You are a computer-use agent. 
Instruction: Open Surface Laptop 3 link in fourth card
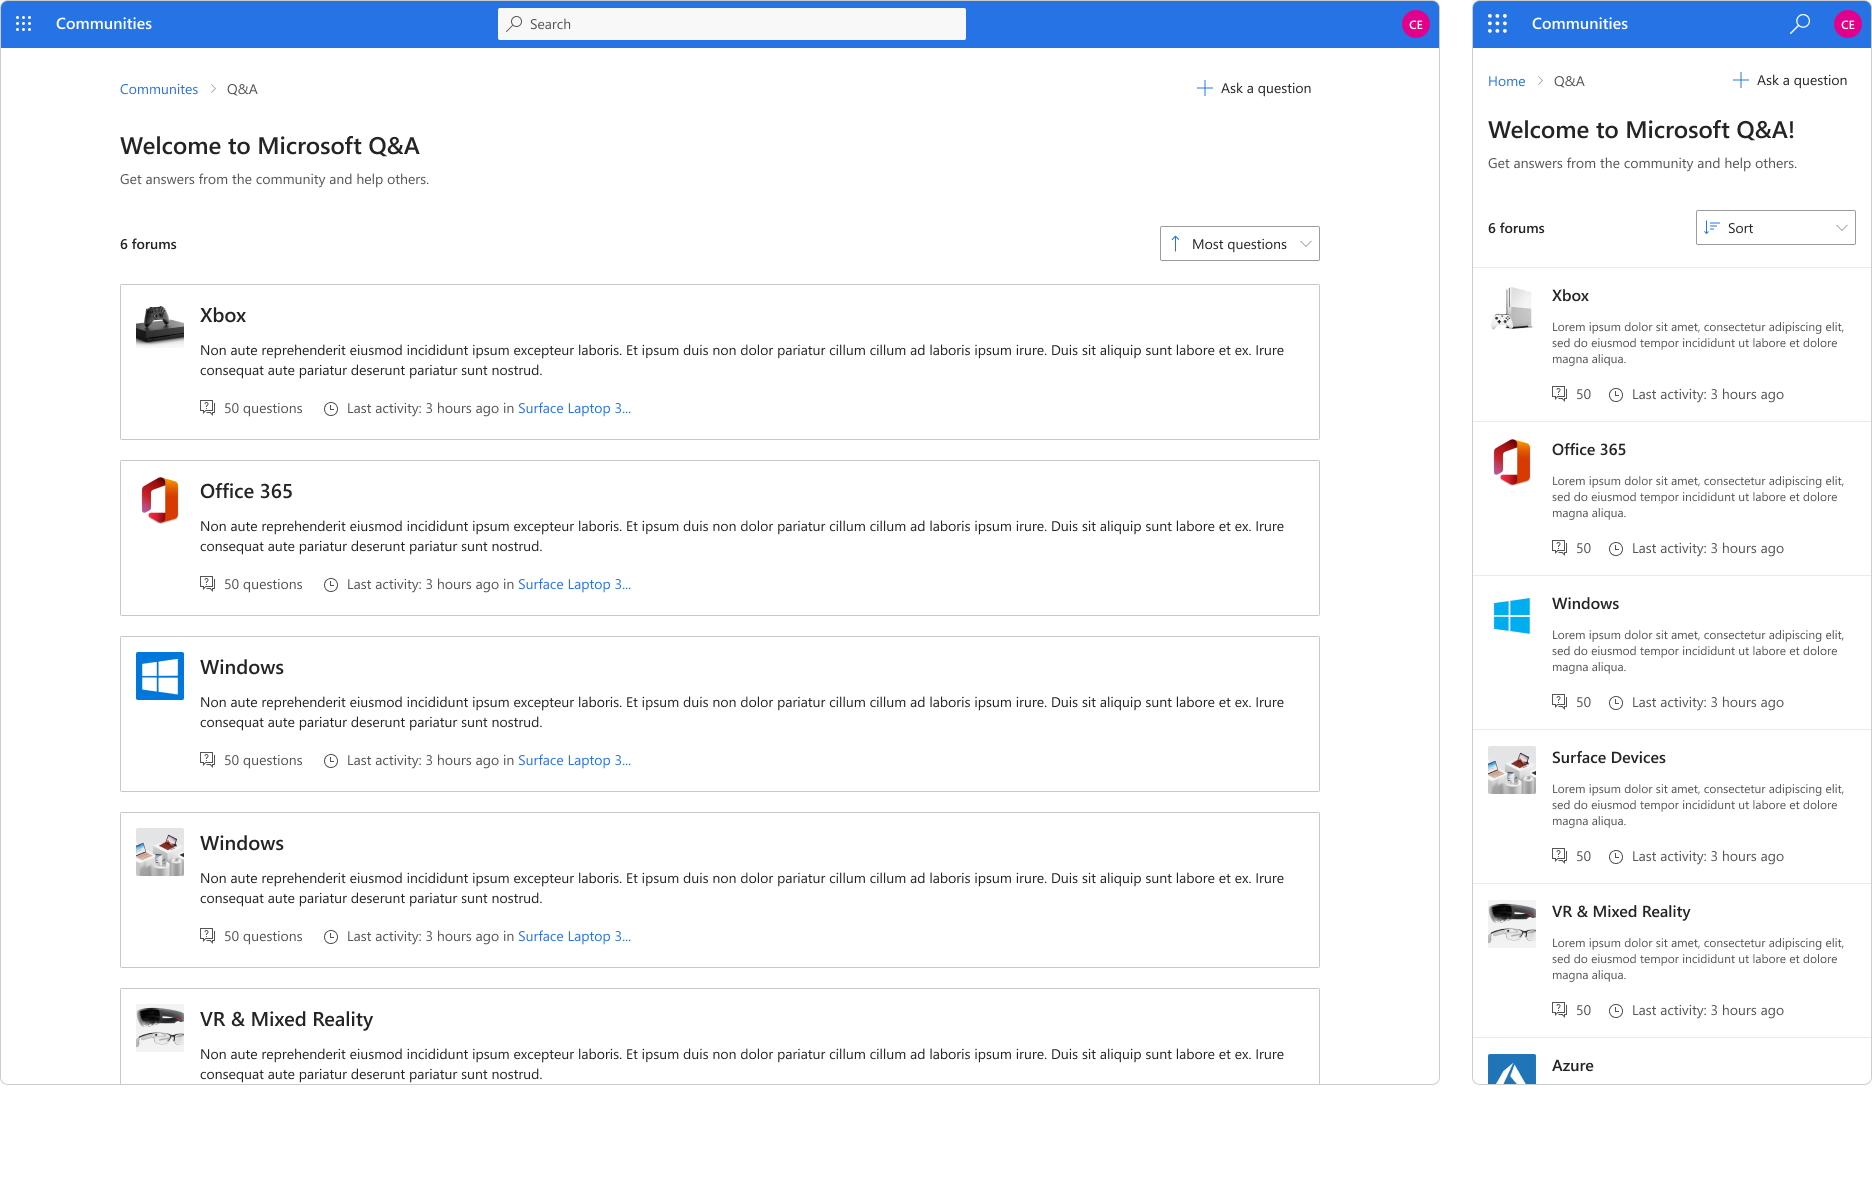click(574, 936)
